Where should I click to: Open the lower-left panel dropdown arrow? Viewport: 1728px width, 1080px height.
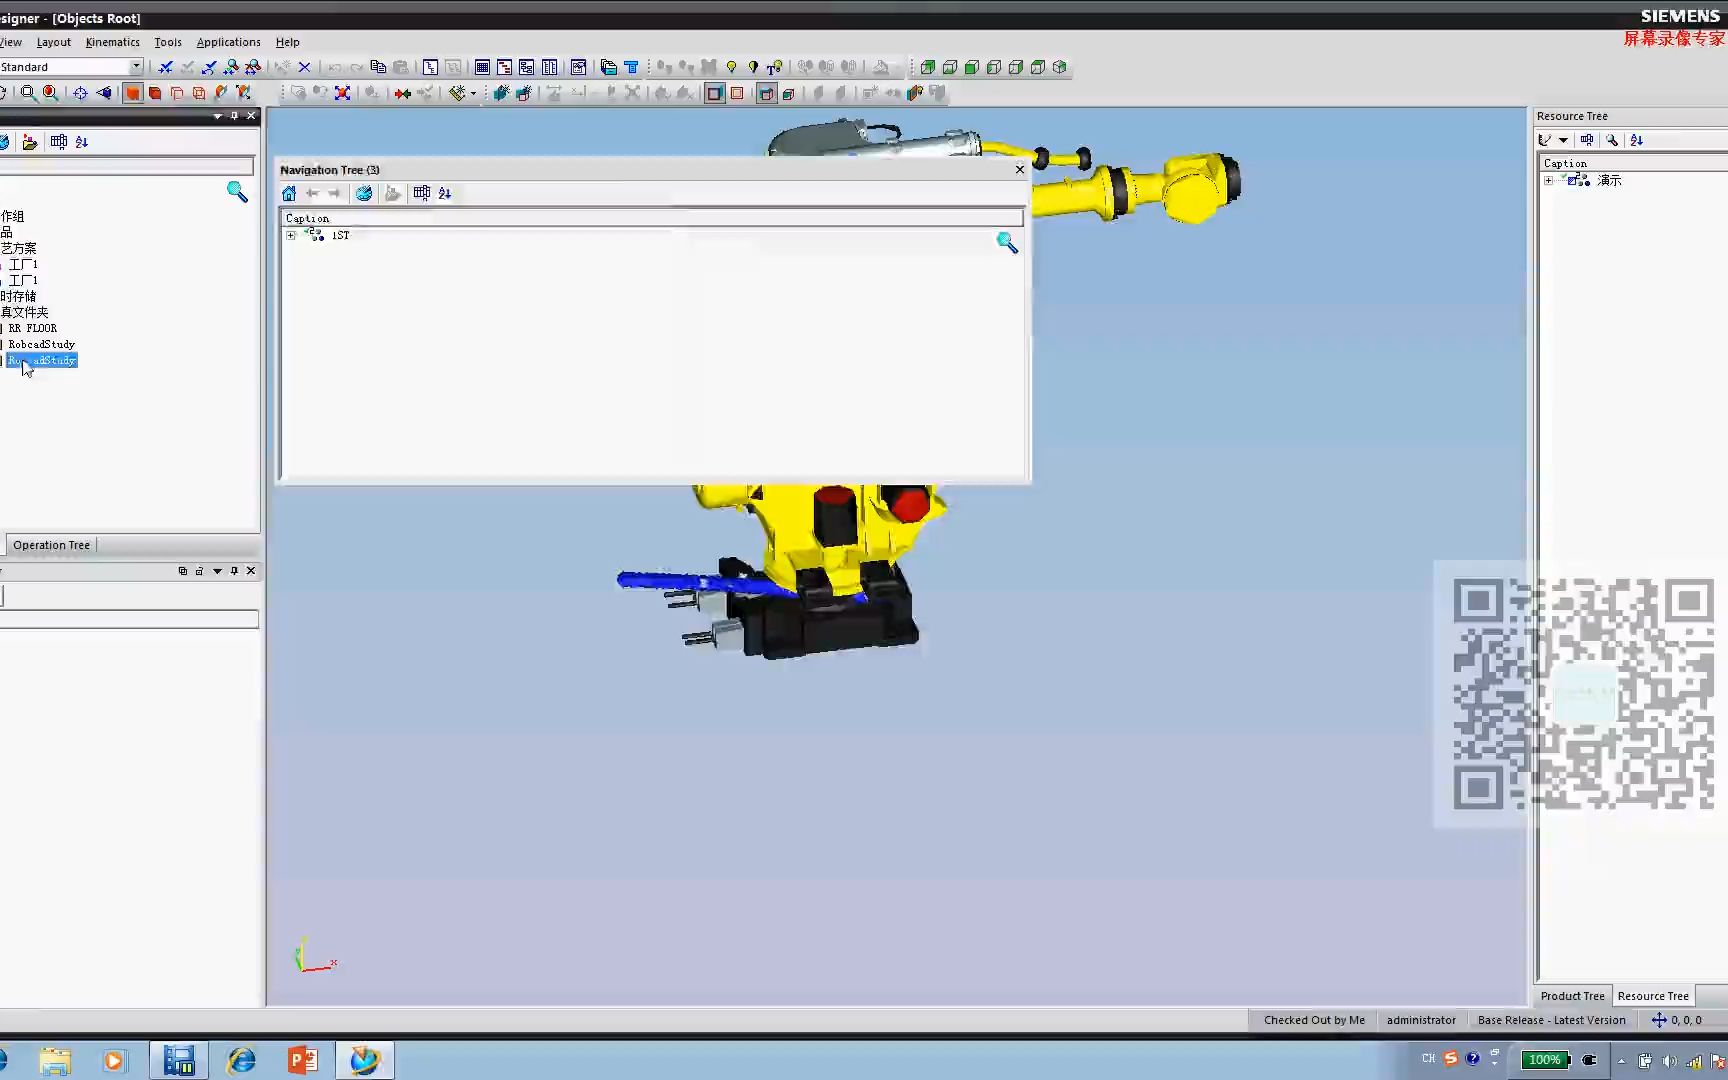(217, 571)
